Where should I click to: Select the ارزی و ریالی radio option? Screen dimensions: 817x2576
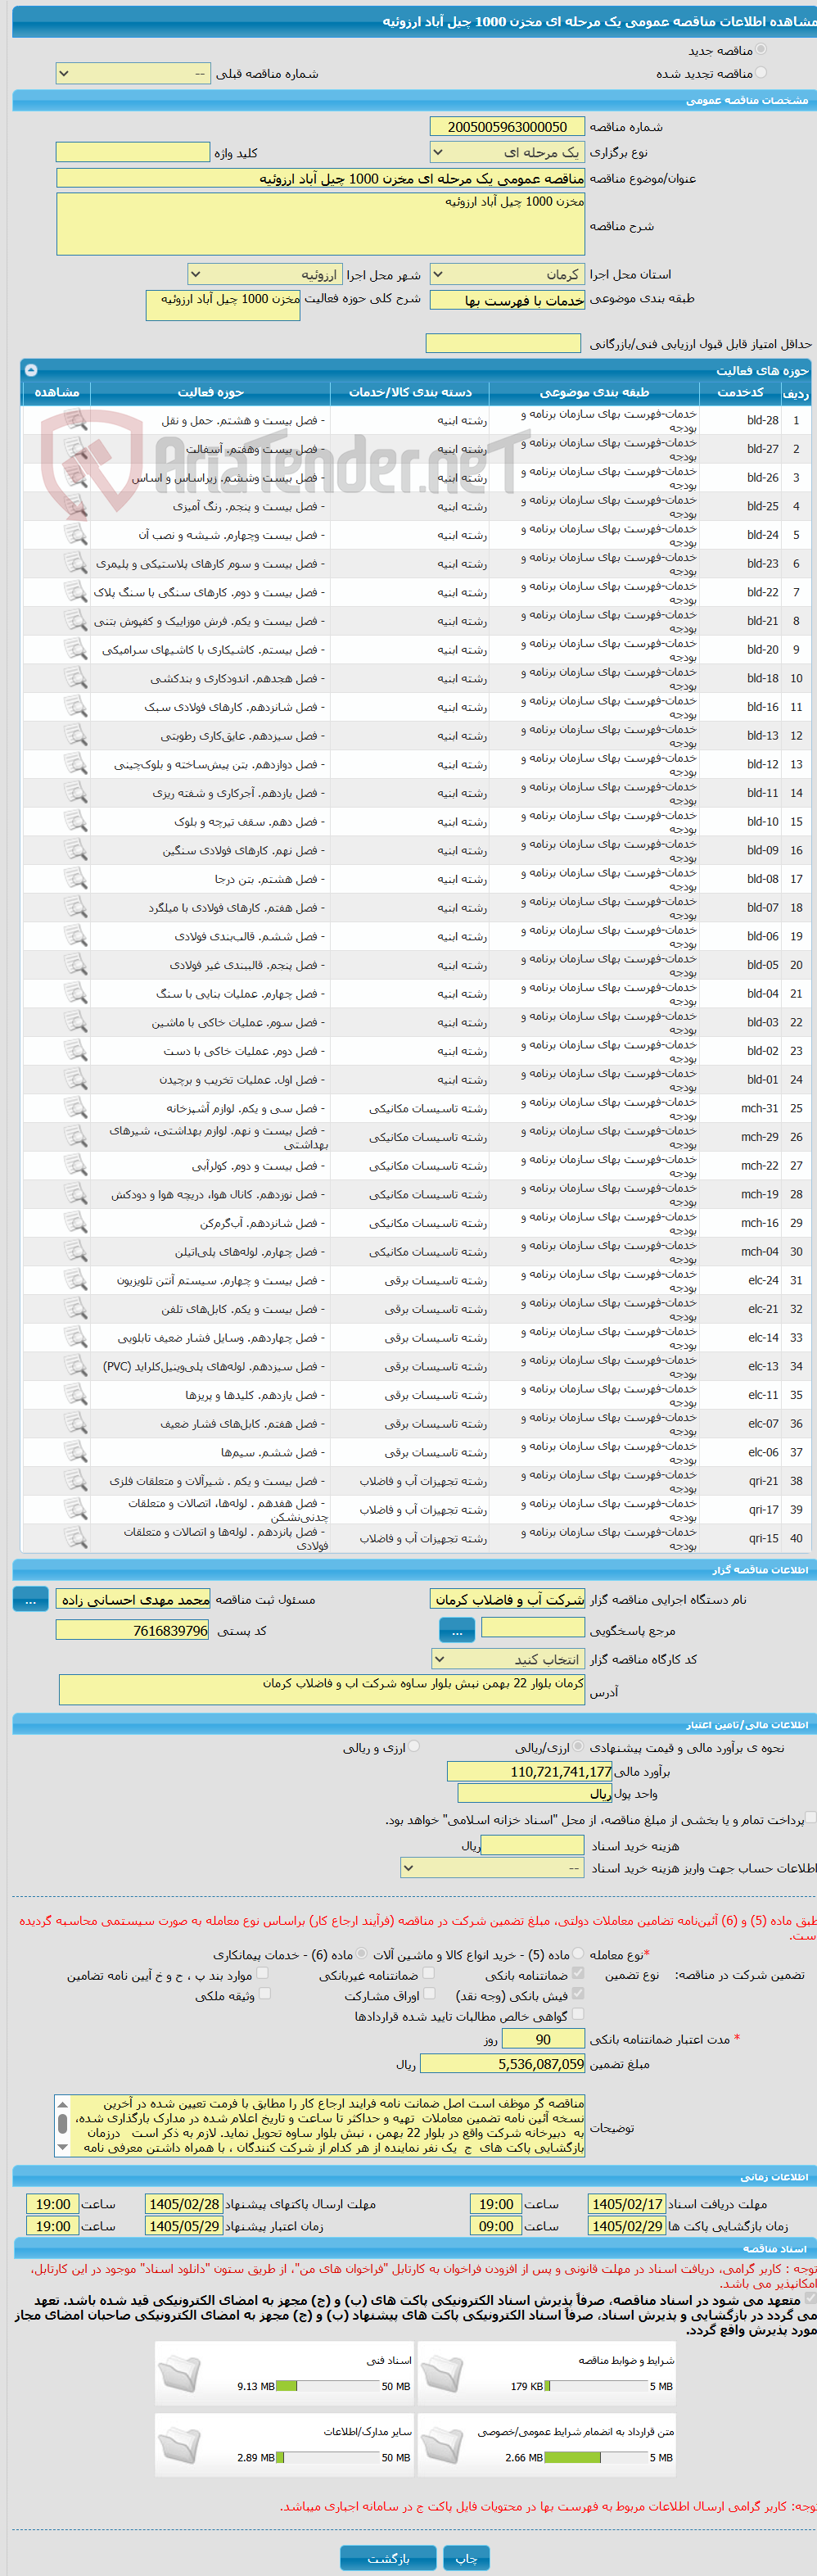(414, 1747)
